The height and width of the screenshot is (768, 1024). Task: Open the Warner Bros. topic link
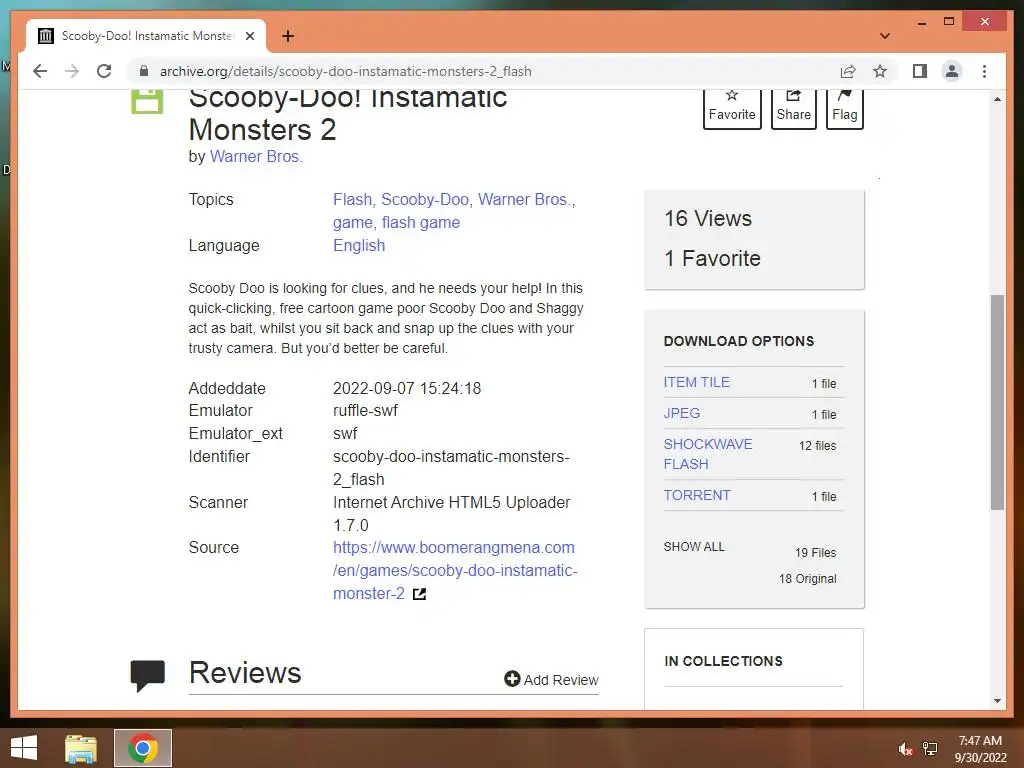pos(526,199)
